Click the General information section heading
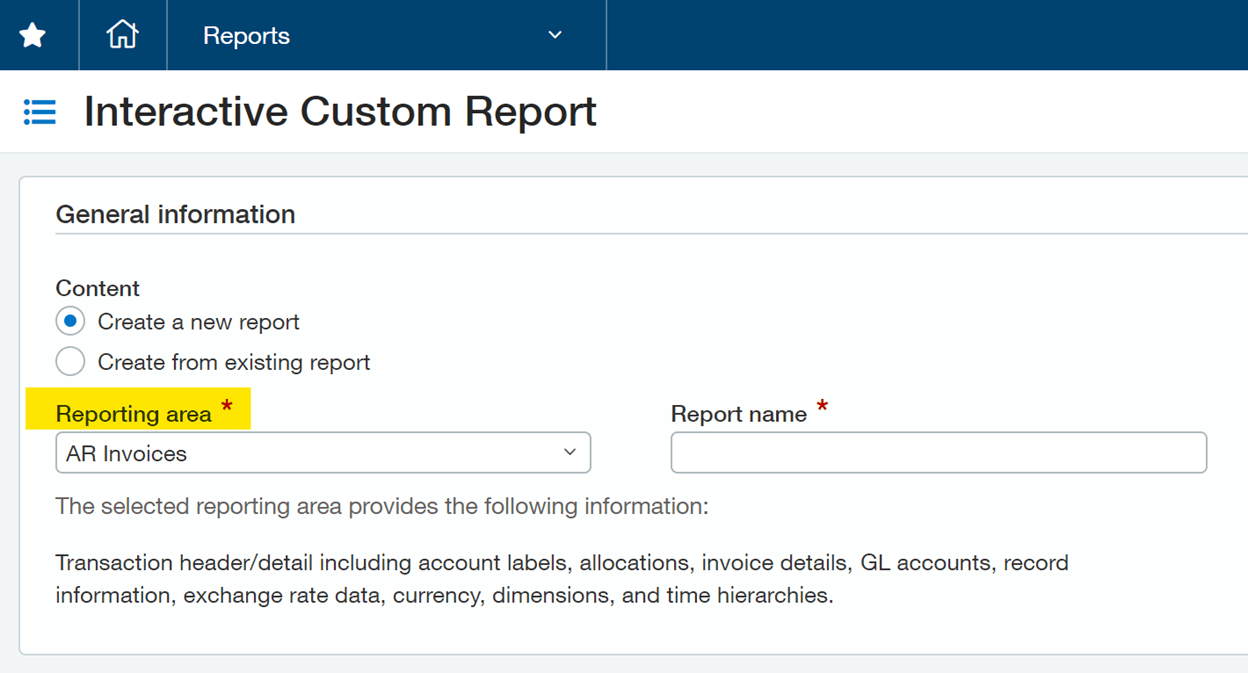The height and width of the screenshot is (673, 1248). pyautogui.click(x=175, y=214)
